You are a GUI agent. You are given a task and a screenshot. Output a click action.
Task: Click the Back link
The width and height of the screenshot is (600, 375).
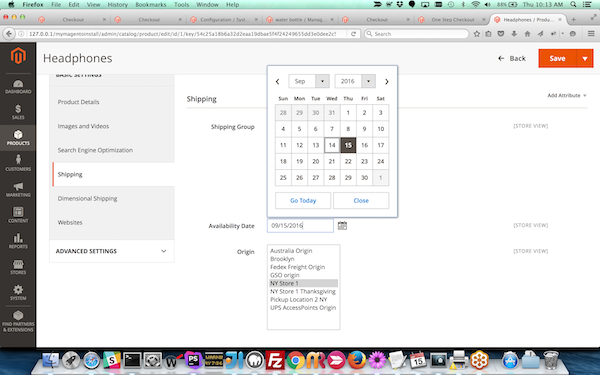coord(512,59)
